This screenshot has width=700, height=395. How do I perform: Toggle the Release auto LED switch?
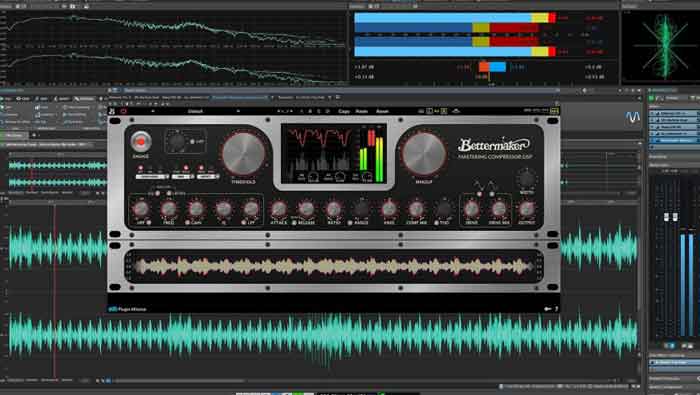pos(294,222)
